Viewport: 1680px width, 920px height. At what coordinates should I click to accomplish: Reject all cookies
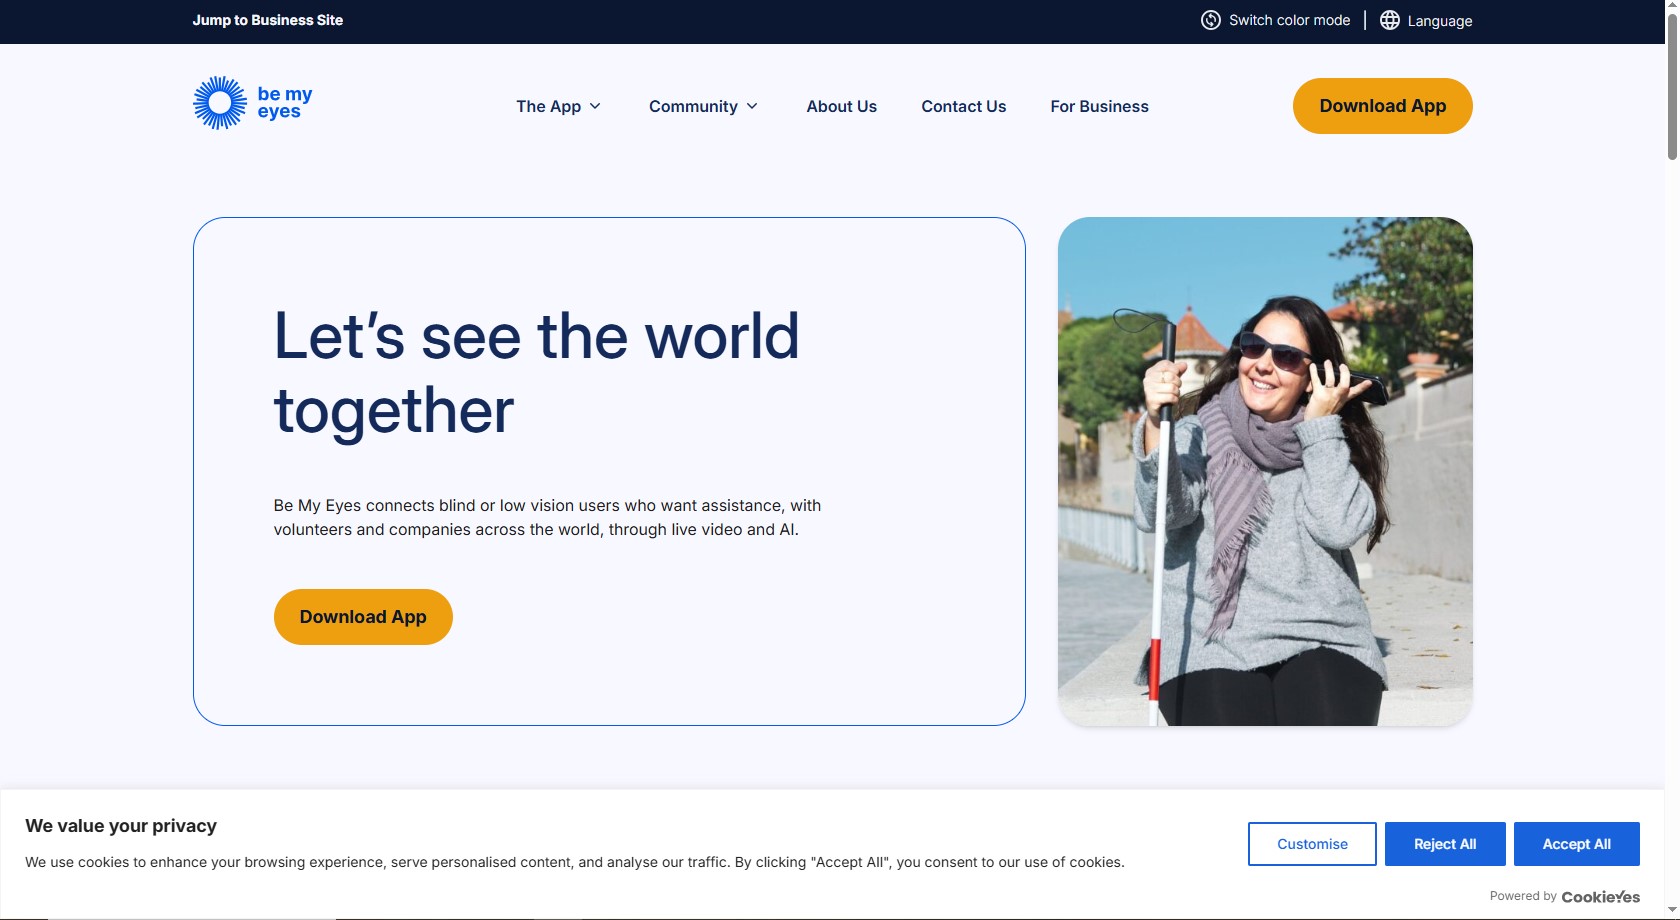(x=1444, y=844)
